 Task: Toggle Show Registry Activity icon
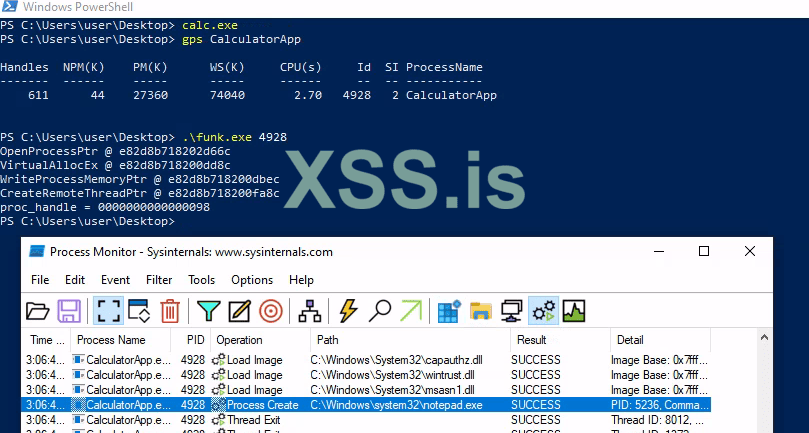tap(449, 311)
